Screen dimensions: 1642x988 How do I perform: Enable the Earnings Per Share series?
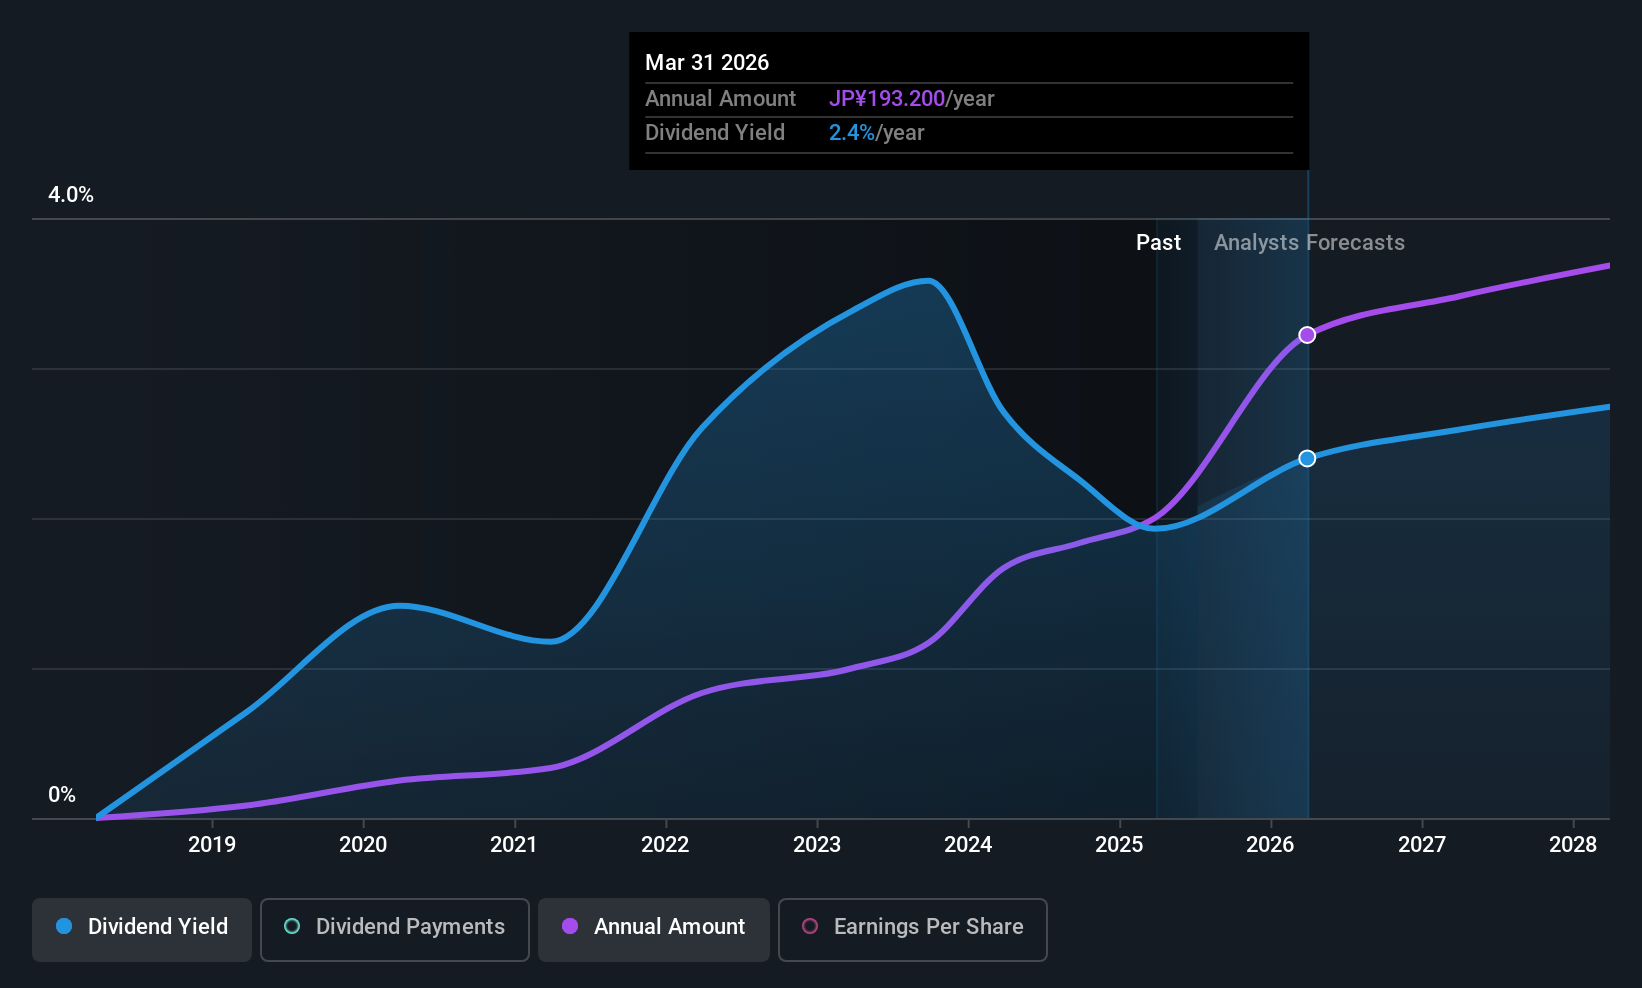pos(913,930)
